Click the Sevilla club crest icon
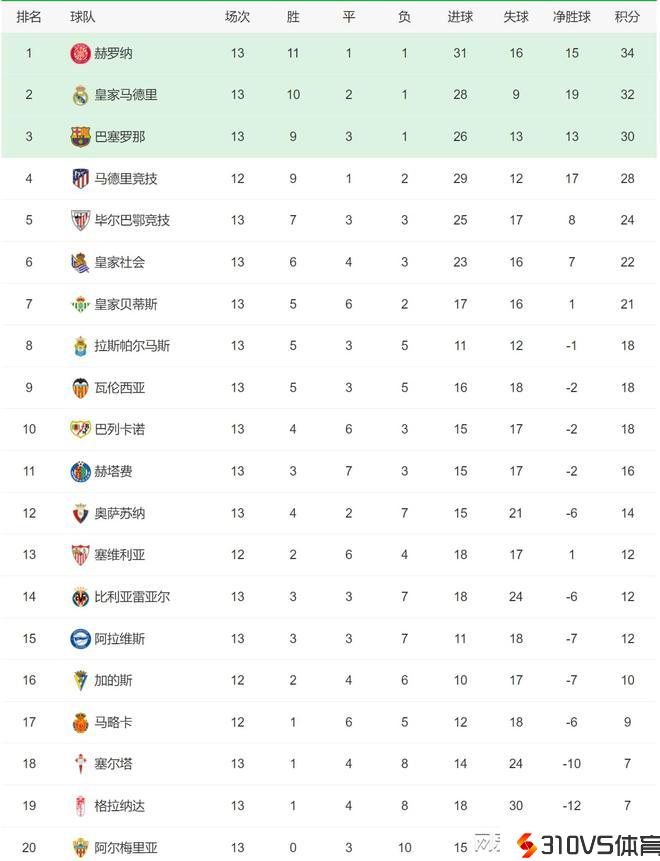 coord(80,555)
